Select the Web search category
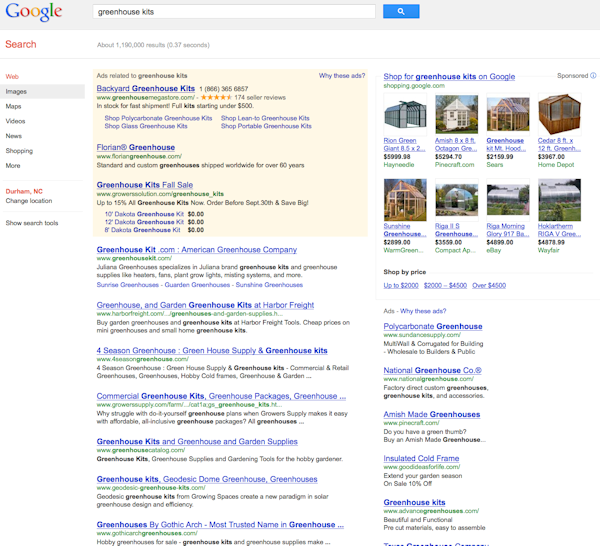Image resolution: width=600 pixels, height=546 pixels. pyautogui.click(x=12, y=77)
